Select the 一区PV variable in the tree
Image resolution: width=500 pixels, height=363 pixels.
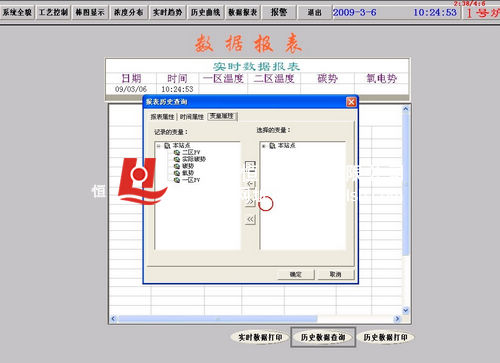click(x=191, y=180)
